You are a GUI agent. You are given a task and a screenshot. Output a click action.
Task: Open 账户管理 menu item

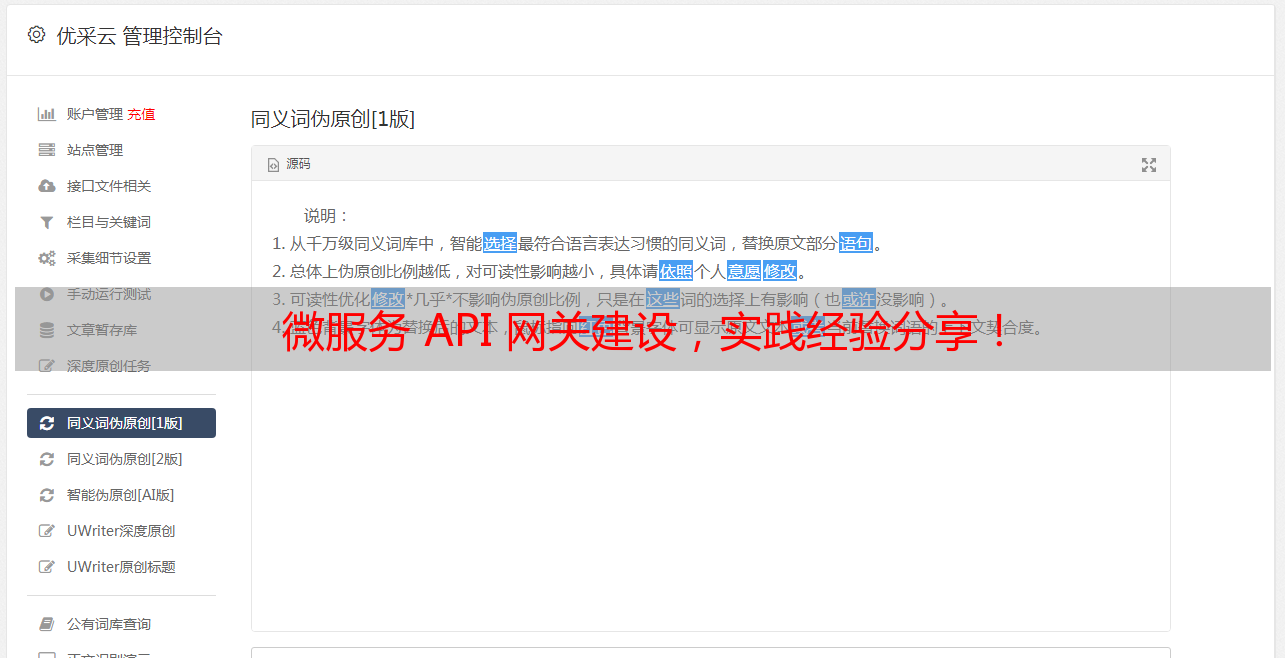95,114
